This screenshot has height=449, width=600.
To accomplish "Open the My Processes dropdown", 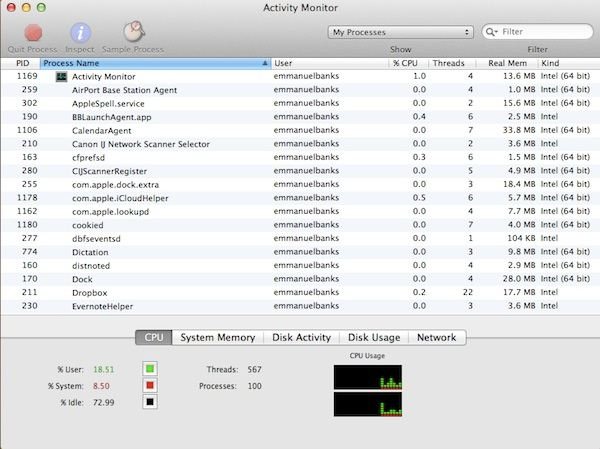I will pyautogui.click(x=401, y=32).
